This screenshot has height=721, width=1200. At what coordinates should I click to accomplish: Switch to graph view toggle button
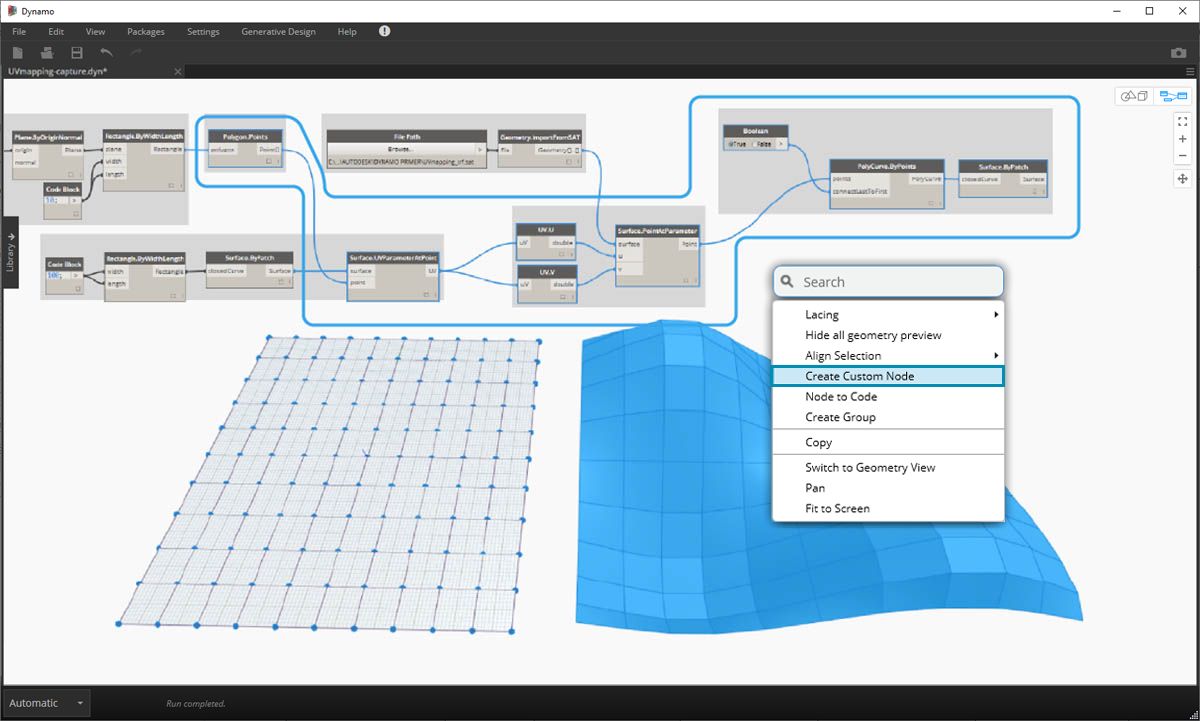pos(1173,96)
